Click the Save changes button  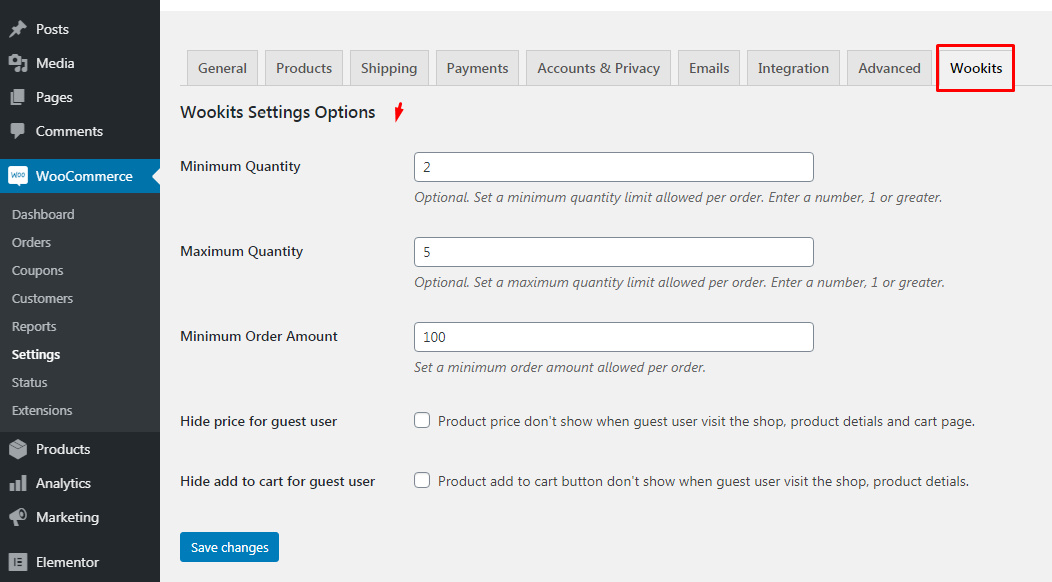click(x=229, y=547)
